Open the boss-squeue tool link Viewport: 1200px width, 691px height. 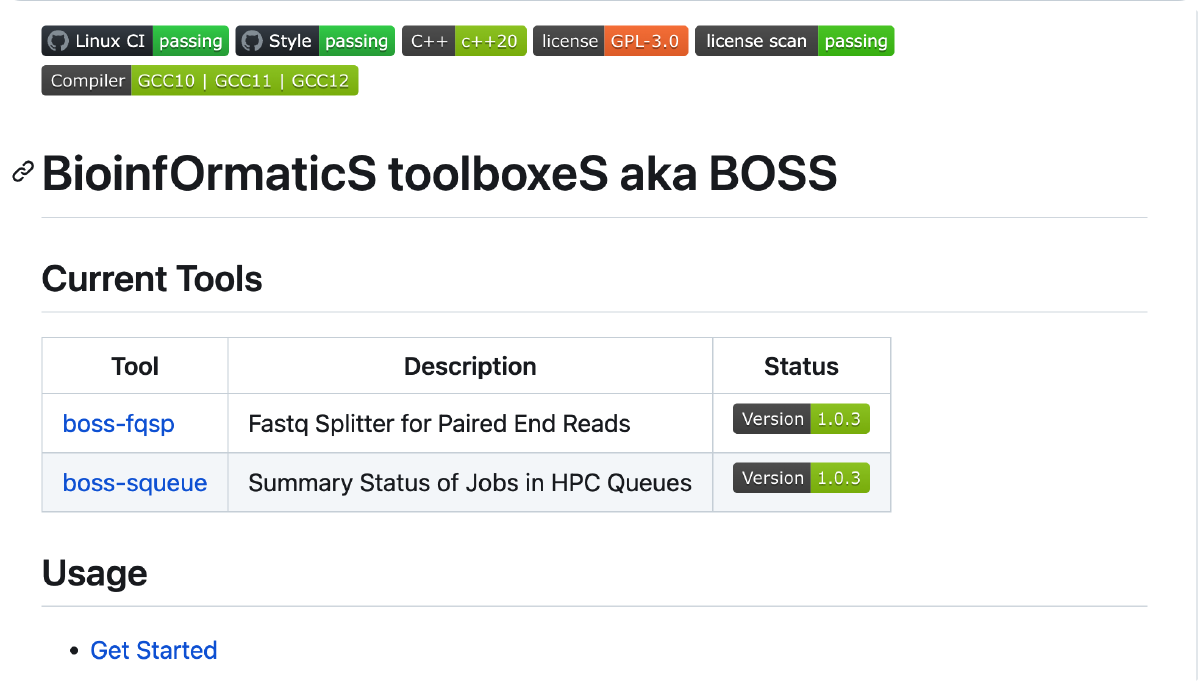(135, 483)
